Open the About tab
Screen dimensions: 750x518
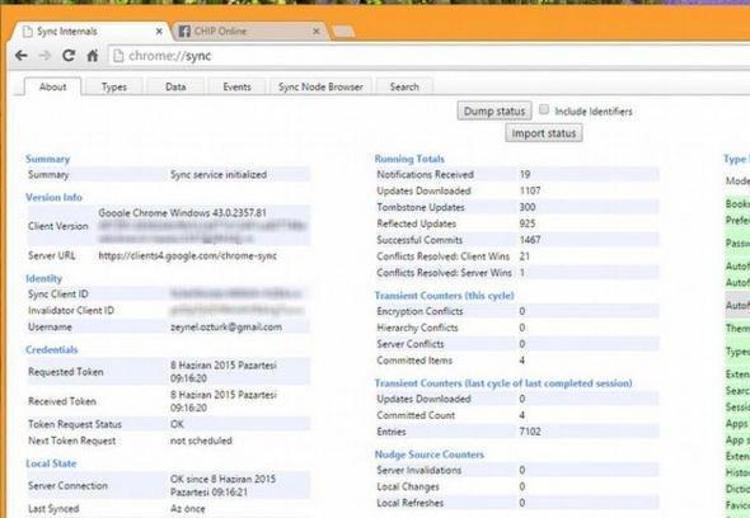[x=53, y=87]
